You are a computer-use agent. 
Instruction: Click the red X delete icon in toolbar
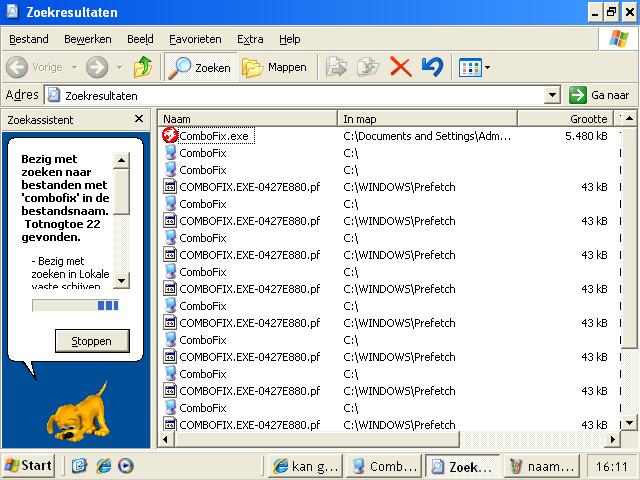point(400,67)
